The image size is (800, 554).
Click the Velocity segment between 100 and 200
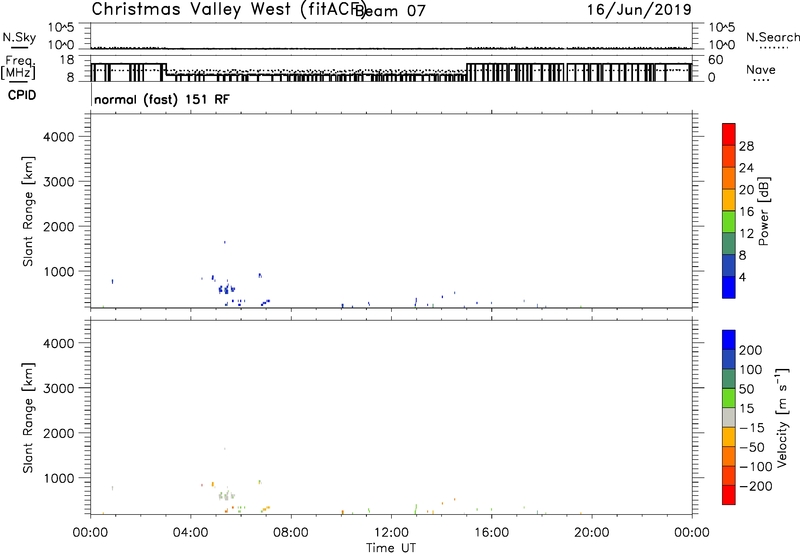(729, 360)
